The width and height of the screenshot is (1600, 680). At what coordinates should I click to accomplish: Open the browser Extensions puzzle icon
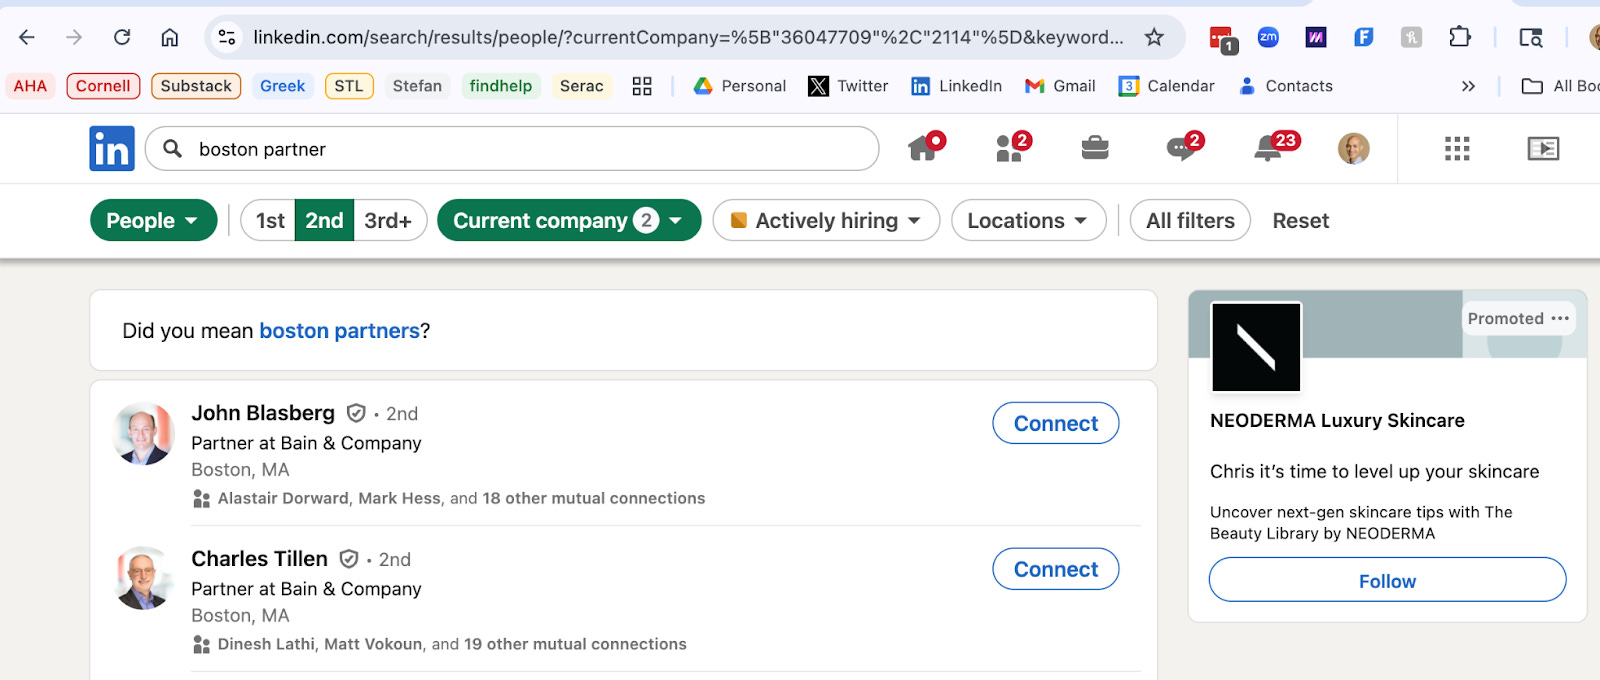point(1460,37)
